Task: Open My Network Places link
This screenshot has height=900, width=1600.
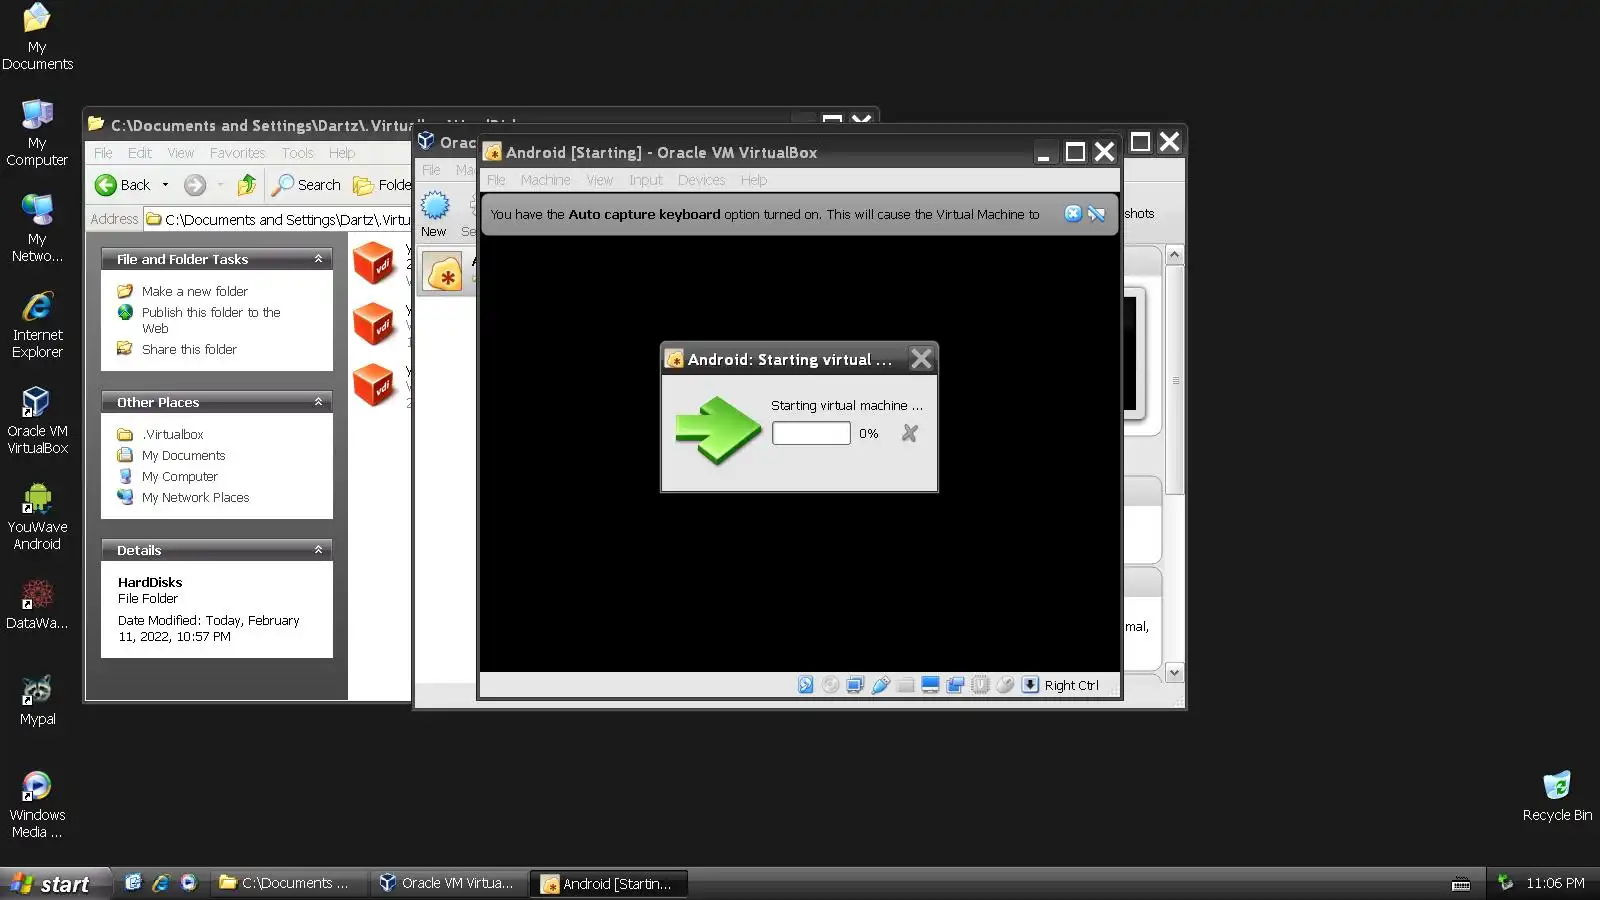Action: 195,497
